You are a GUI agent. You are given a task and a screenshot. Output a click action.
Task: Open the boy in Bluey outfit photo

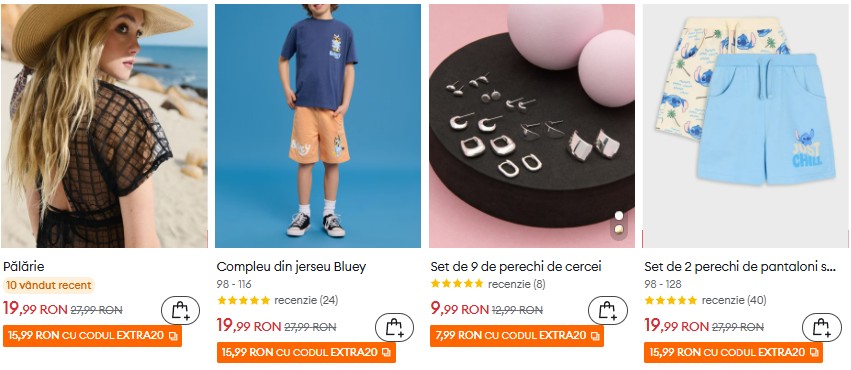click(x=317, y=126)
